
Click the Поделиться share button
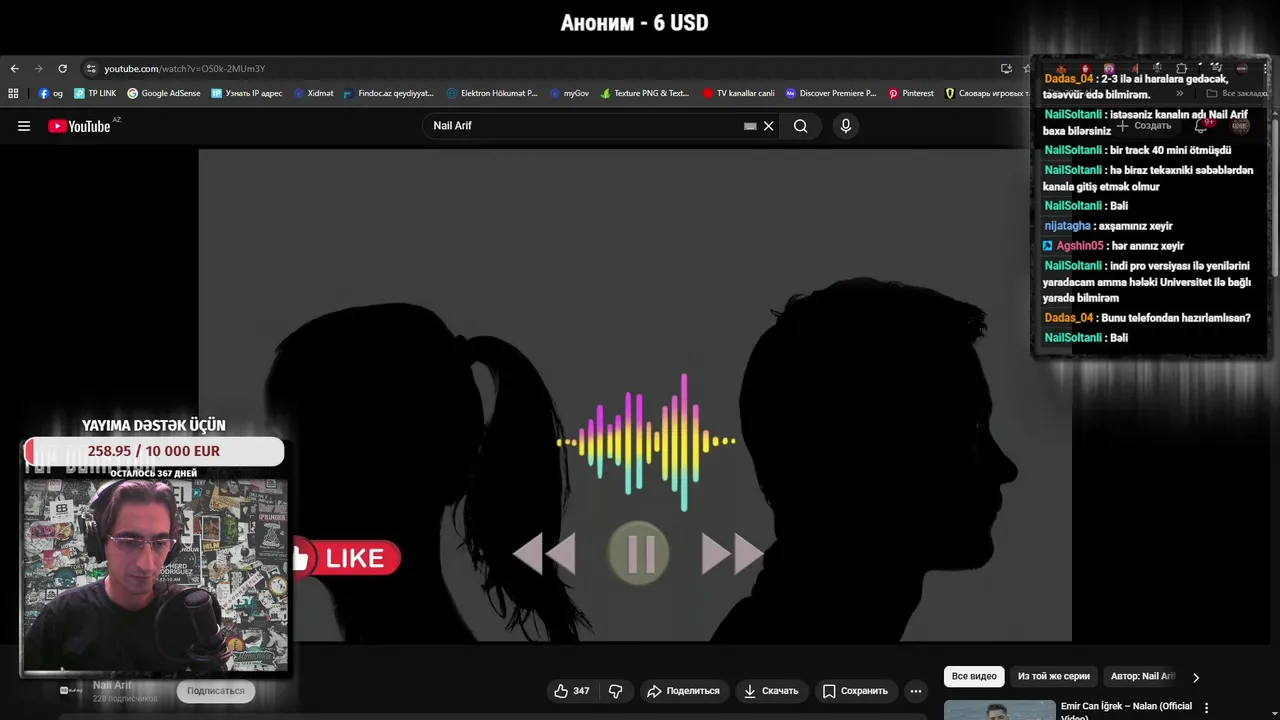point(683,691)
